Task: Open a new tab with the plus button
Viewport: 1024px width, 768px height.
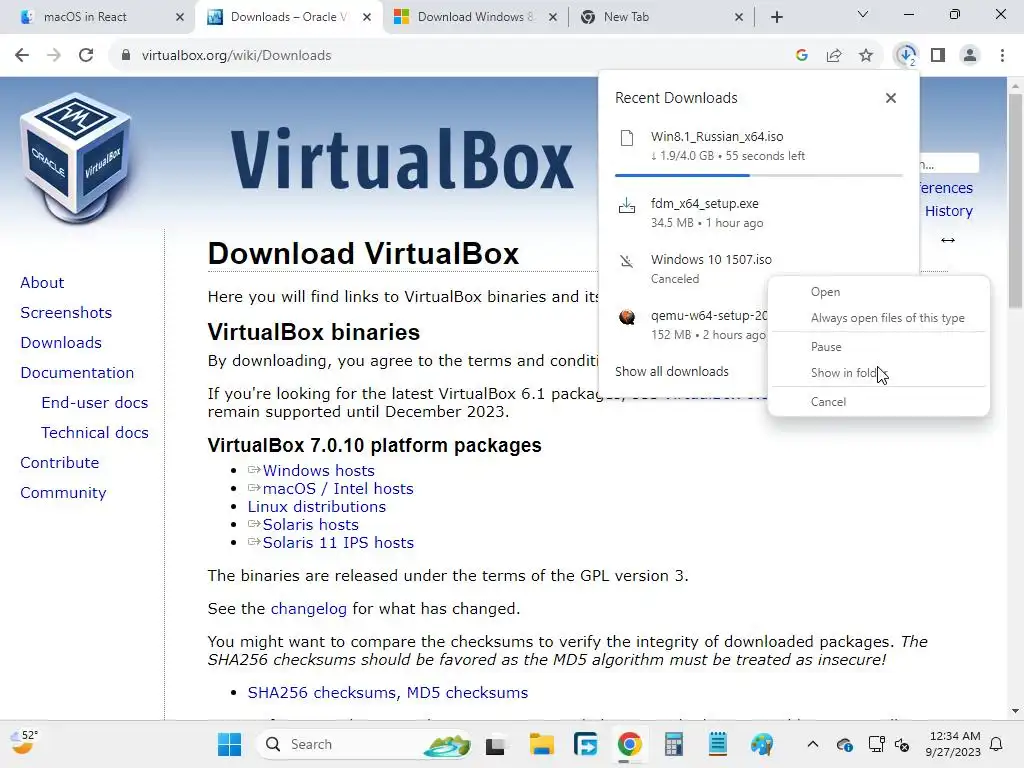Action: pyautogui.click(x=776, y=17)
